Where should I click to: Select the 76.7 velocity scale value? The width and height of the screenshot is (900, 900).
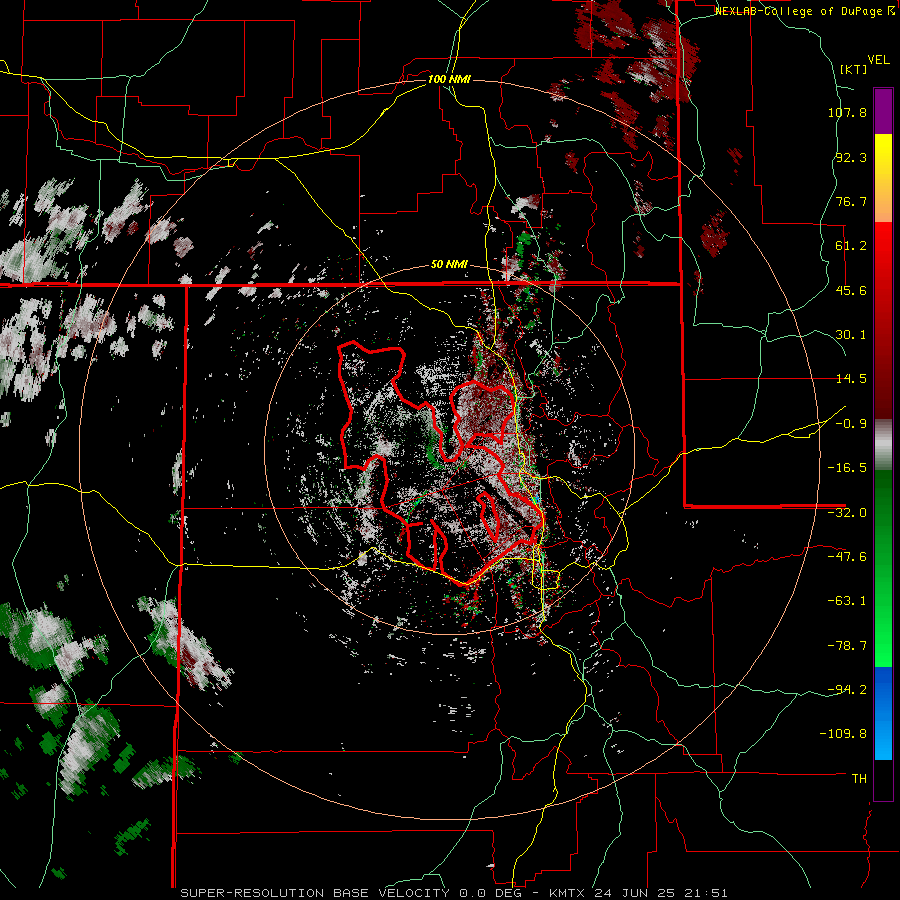pos(851,201)
